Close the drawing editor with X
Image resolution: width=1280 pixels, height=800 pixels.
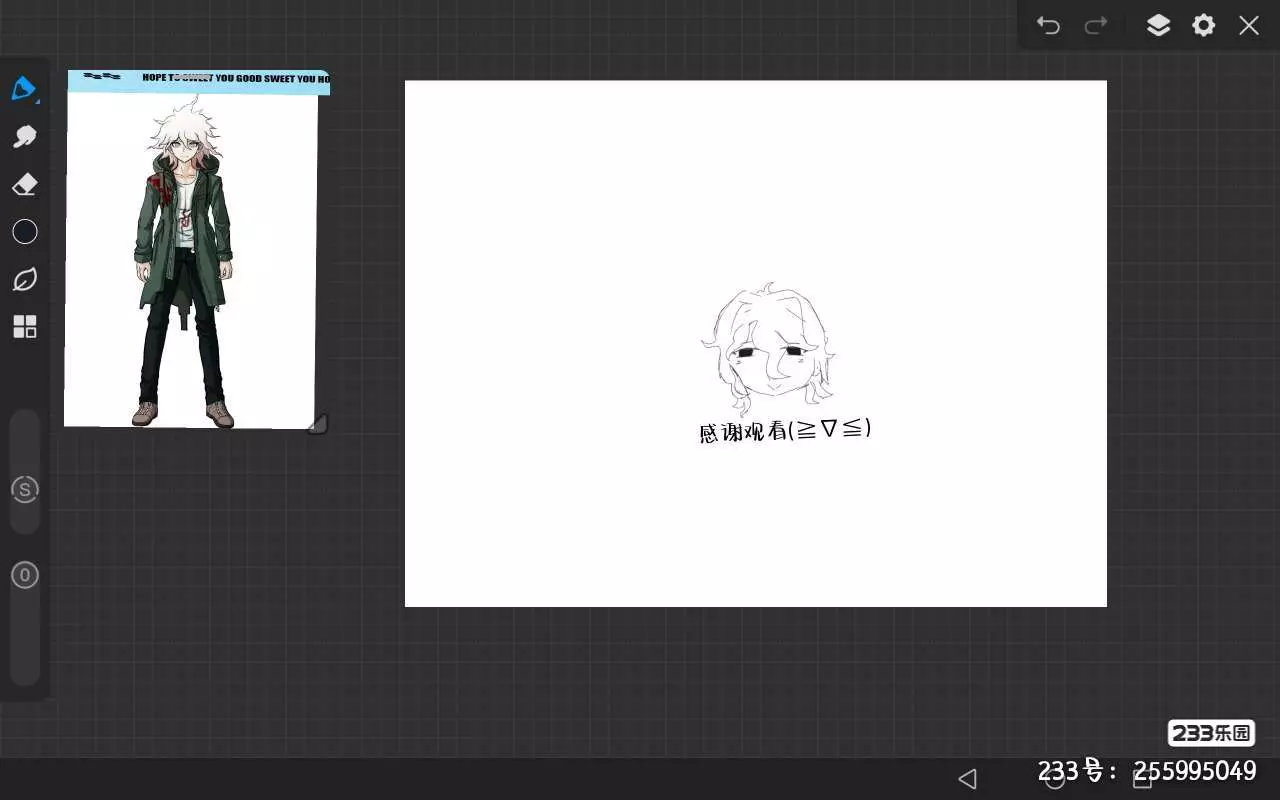1249,25
